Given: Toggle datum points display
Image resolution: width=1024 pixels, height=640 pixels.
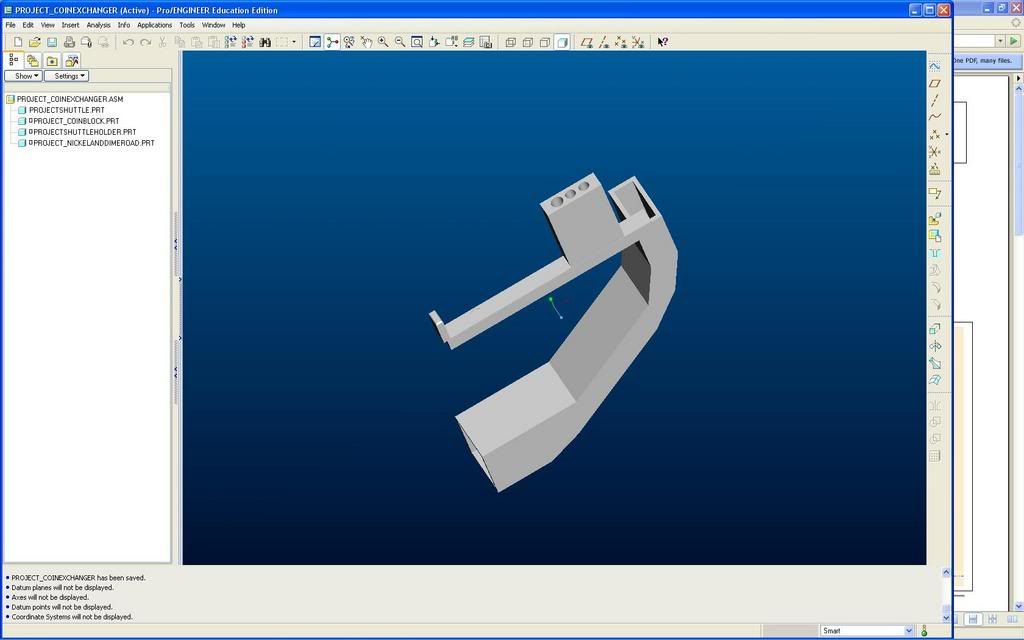Looking at the screenshot, I should pyautogui.click(x=620, y=42).
